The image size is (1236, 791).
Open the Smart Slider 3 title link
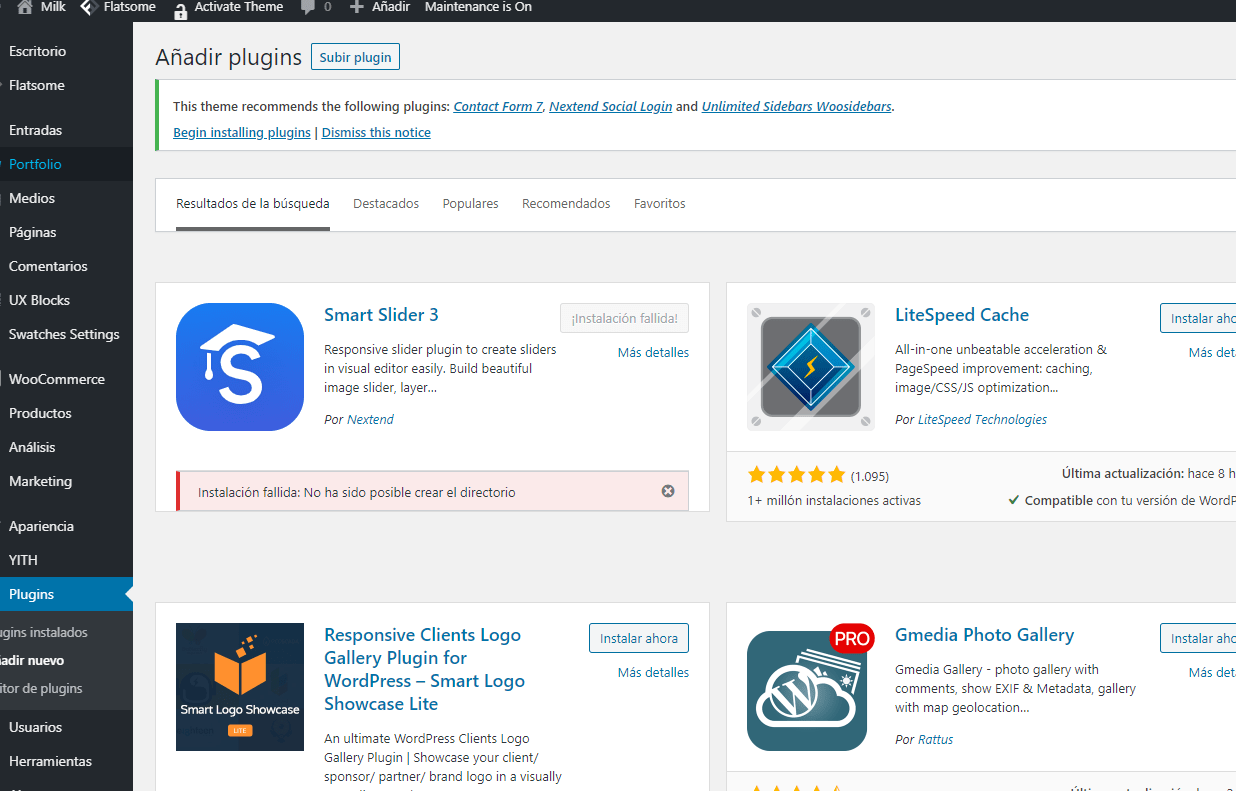click(381, 314)
